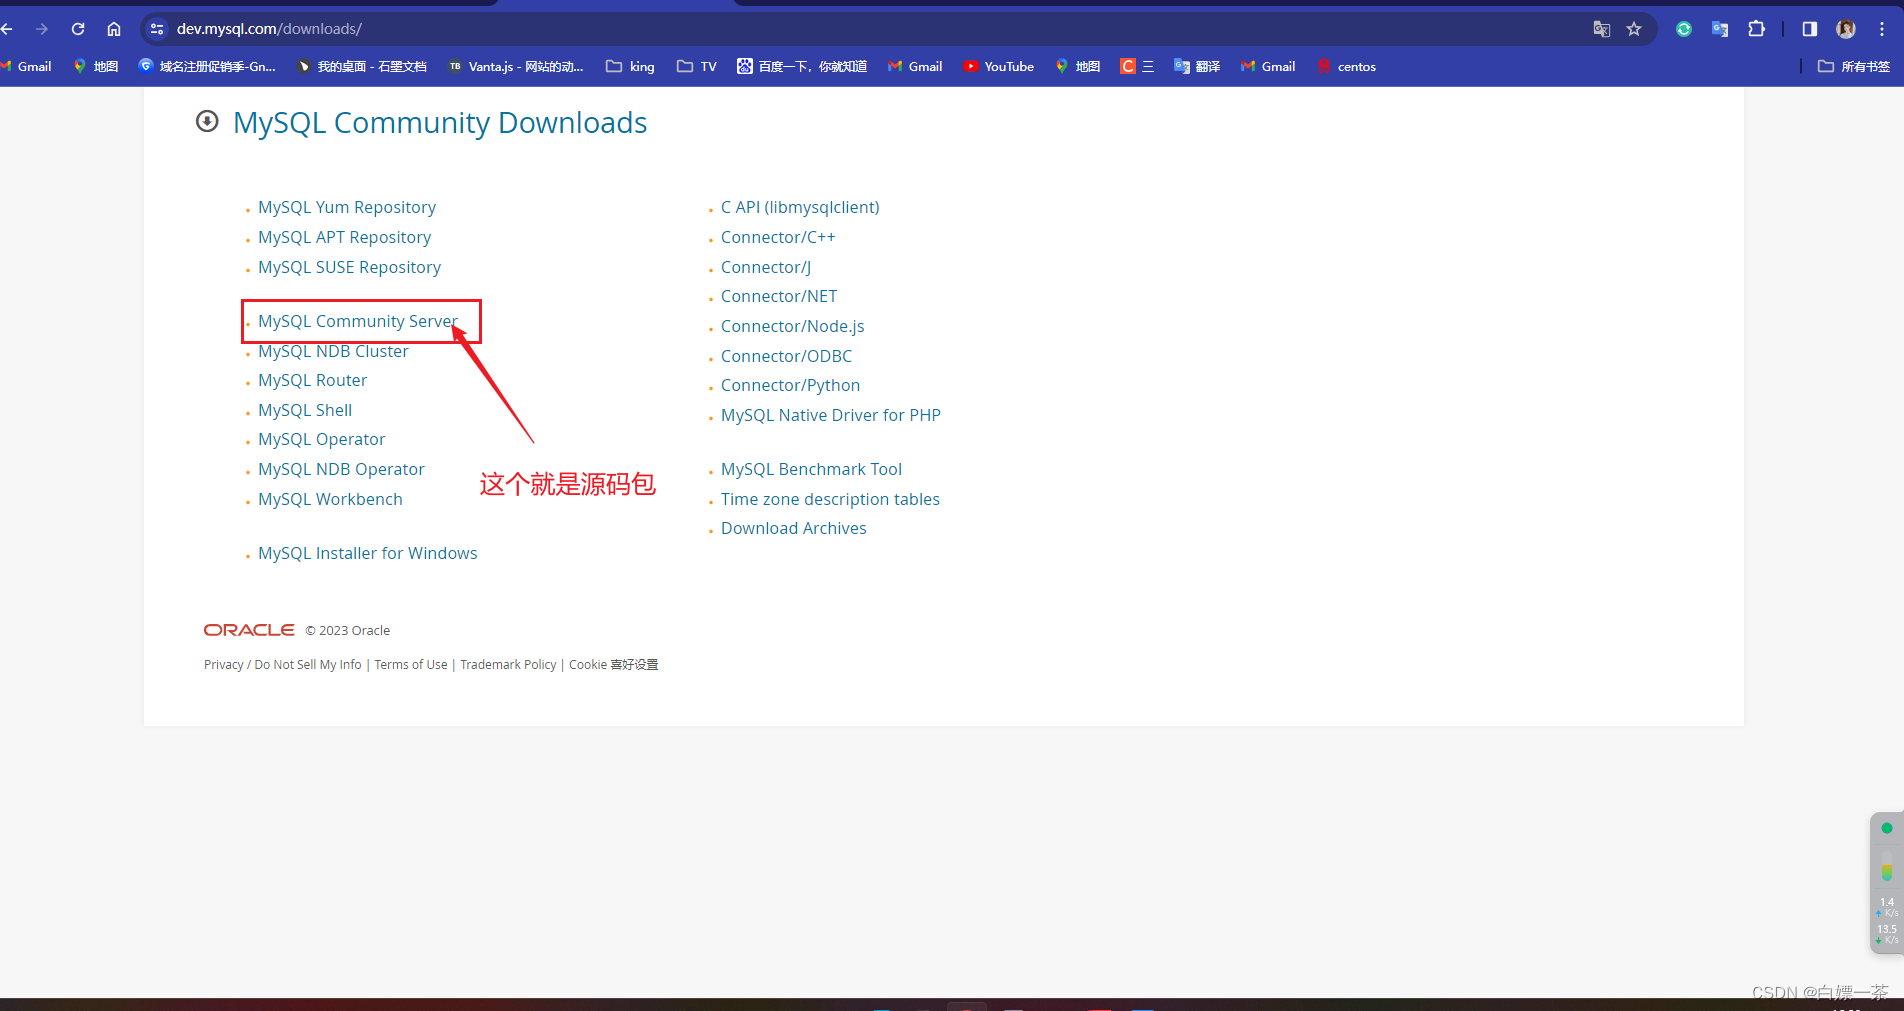Open the browser home icon
The image size is (1904, 1011).
pos(114,29)
